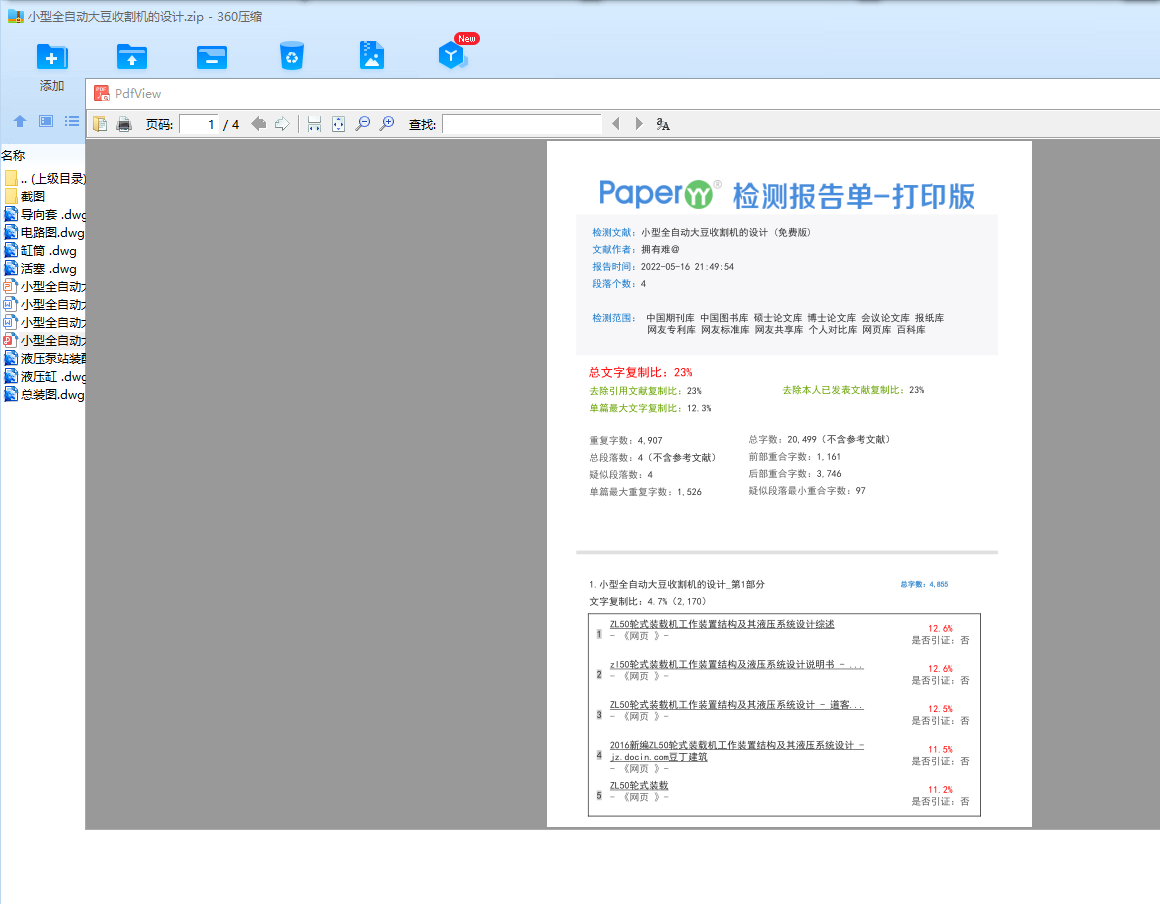Go to next PDF page arrow
The width and height of the screenshot is (1160, 904).
[x=282, y=124]
